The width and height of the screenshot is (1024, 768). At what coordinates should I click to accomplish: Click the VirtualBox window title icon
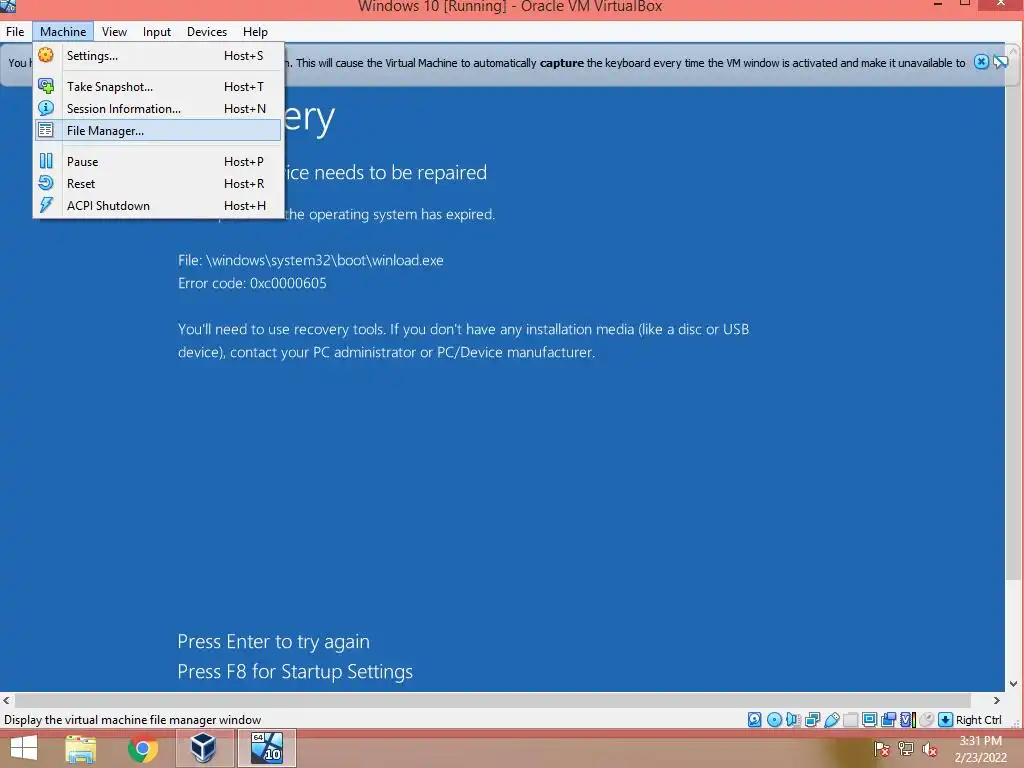(x=8, y=6)
